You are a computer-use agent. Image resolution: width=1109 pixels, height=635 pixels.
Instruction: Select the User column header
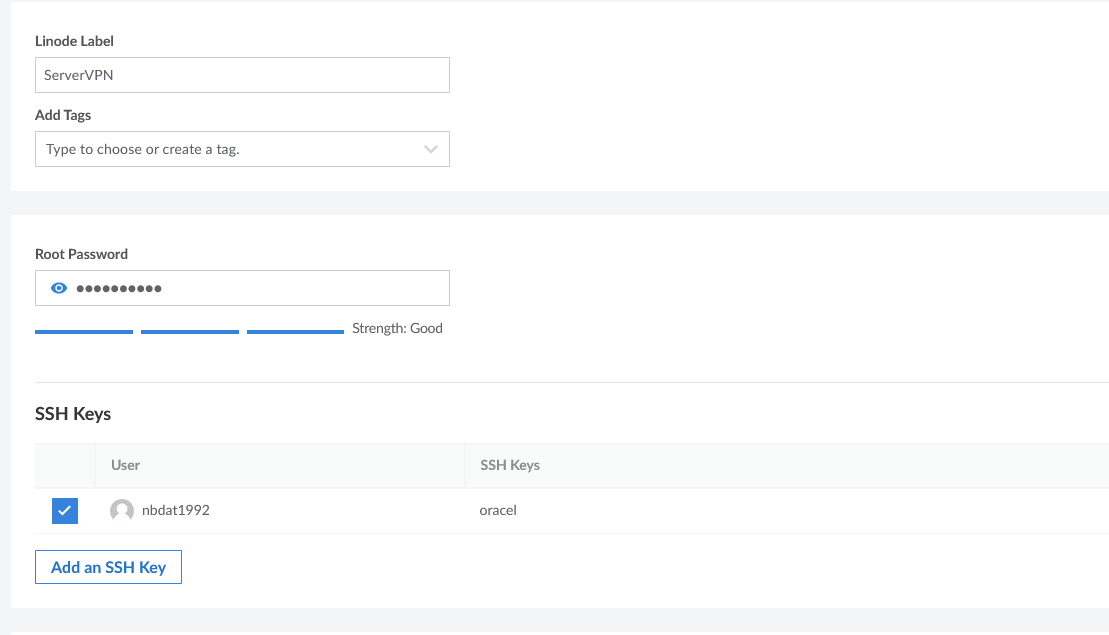126,465
